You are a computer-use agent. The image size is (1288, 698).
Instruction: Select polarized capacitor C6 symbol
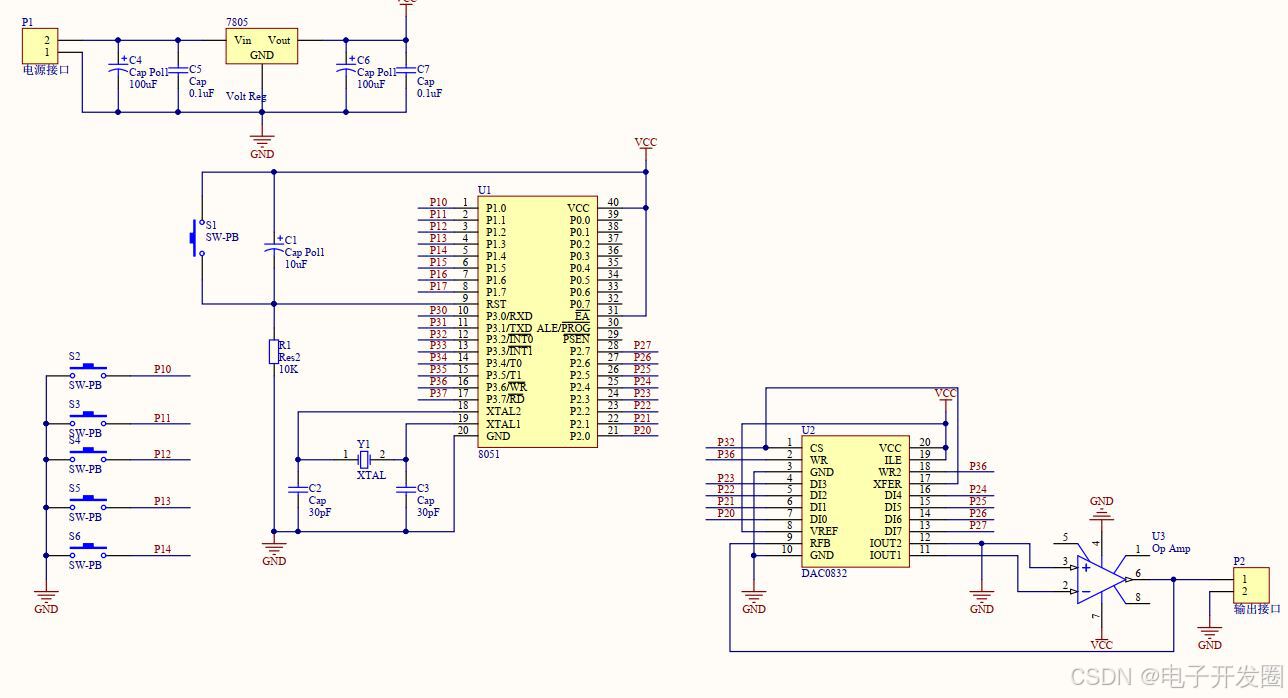pos(346,65)
